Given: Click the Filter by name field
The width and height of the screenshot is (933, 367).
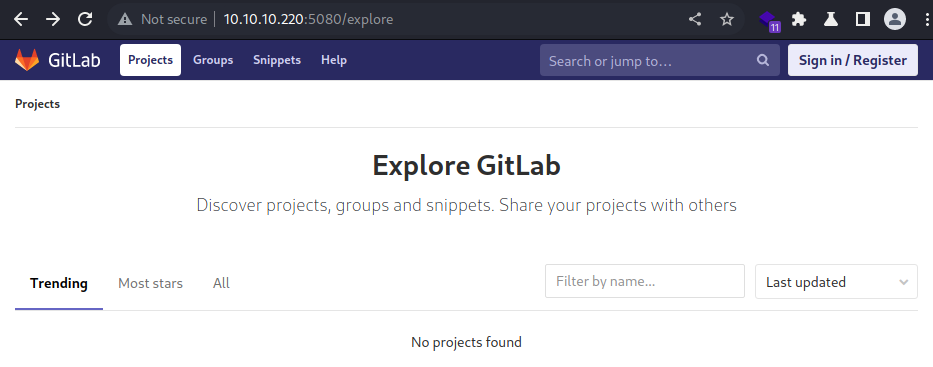Looking at the screenshot, I should [644, 281].
